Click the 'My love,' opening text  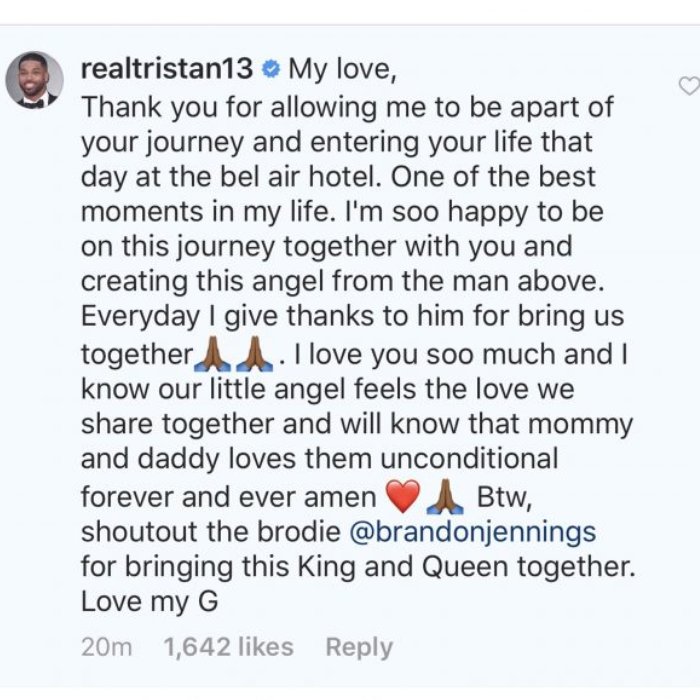click(x=342, y=69)
